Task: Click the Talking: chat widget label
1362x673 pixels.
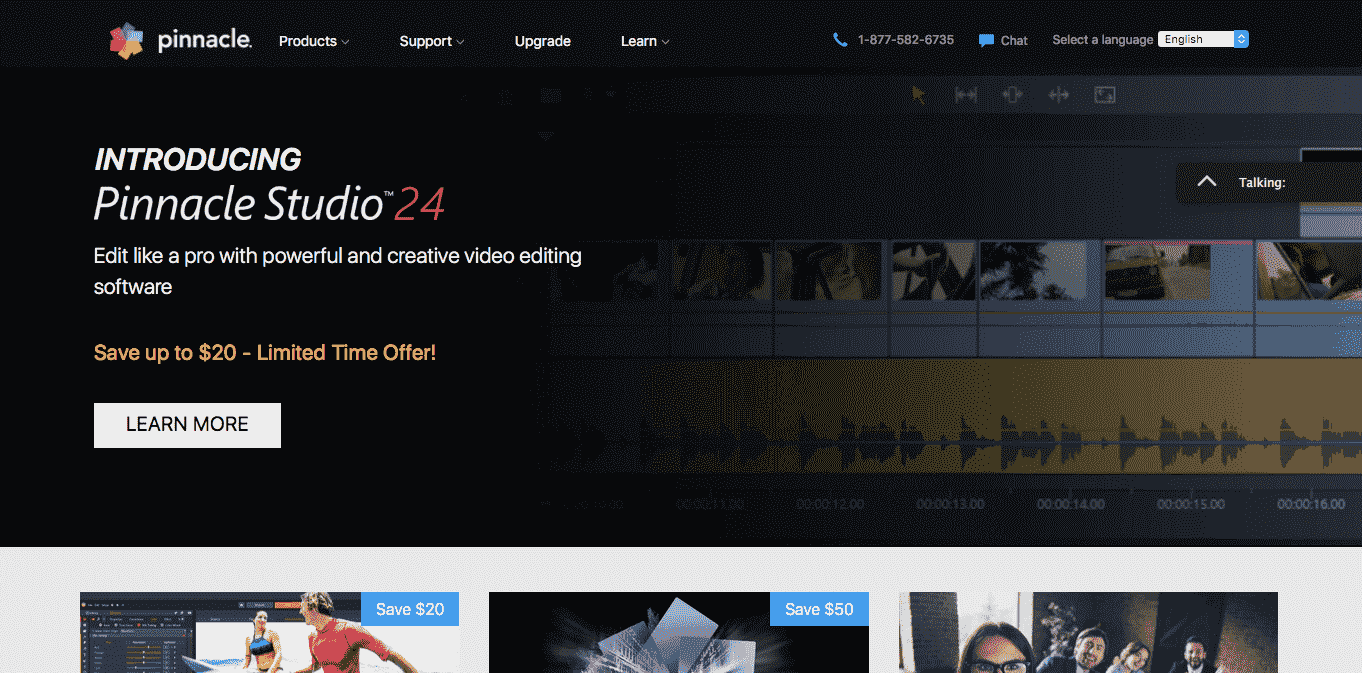Action: coord(1262,183)
